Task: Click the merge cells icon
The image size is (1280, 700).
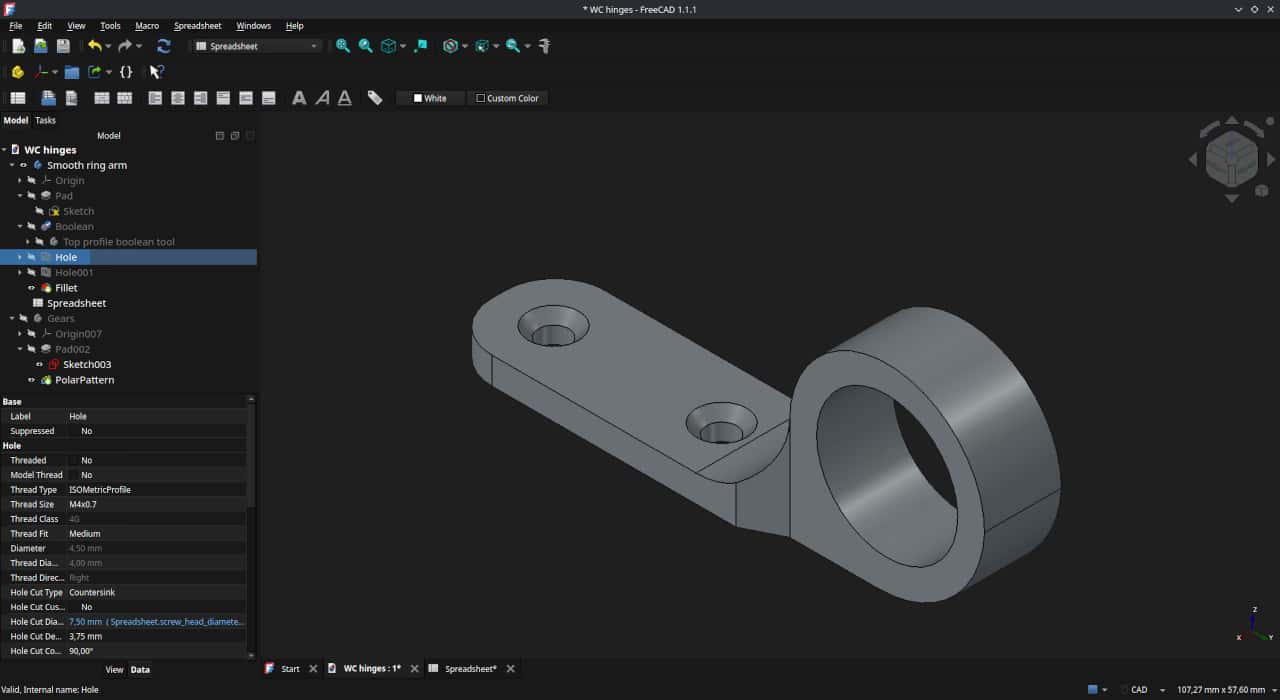Action: (x=102, y=98)
